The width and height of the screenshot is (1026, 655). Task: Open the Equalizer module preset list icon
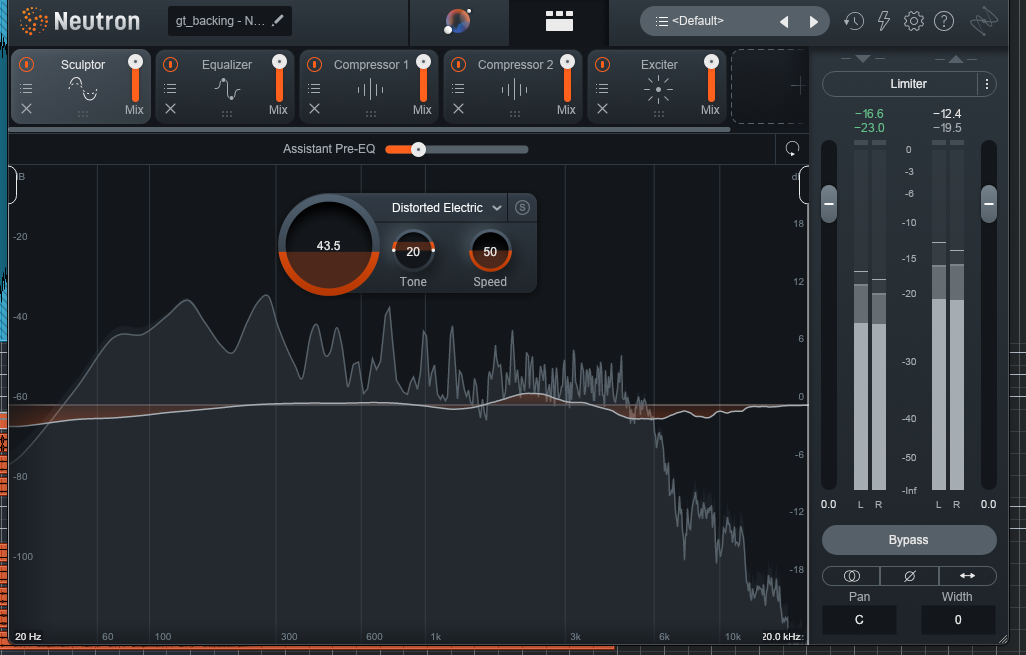pyautogui.click(x=170, y=88)
